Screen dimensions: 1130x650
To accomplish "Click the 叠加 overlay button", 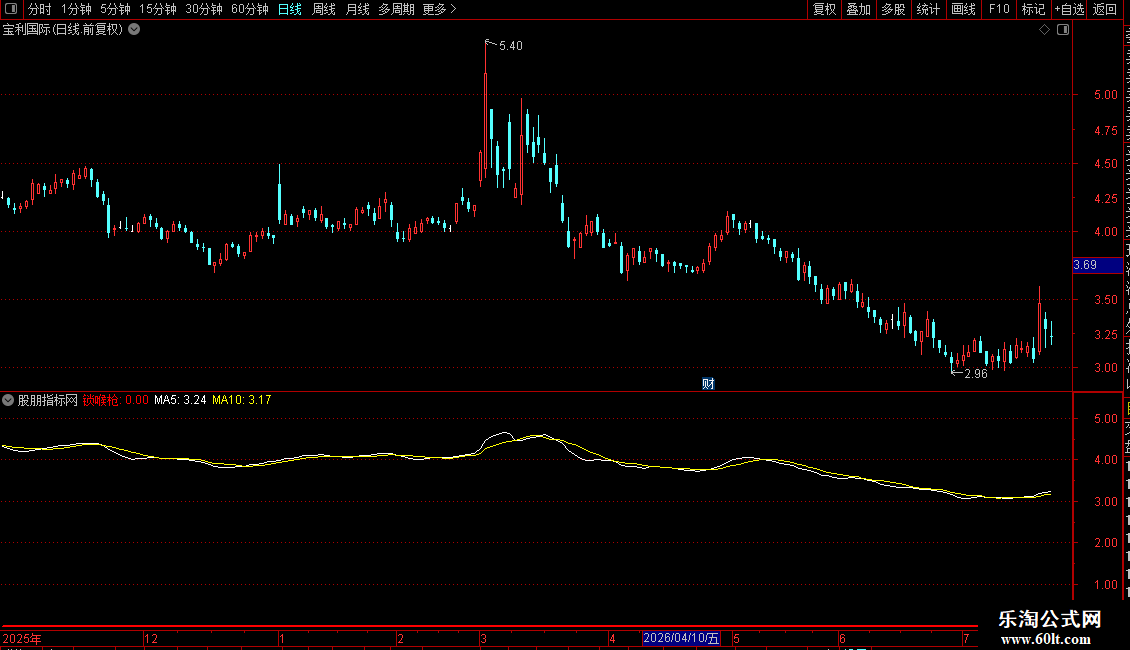I will pyautogui.click(x=858, y=9).
